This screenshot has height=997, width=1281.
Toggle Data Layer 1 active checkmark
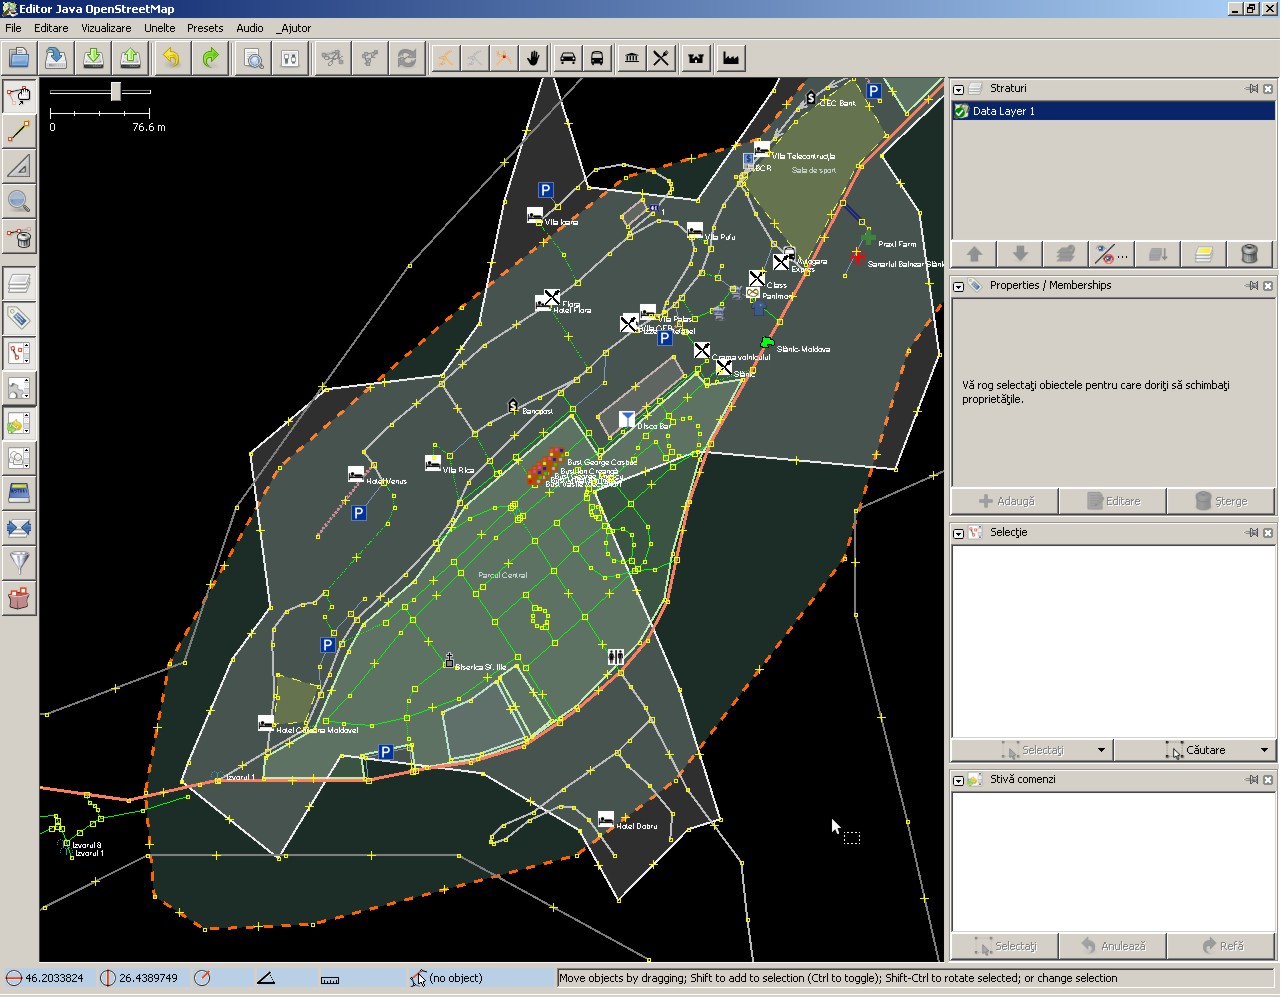[961, 111]
